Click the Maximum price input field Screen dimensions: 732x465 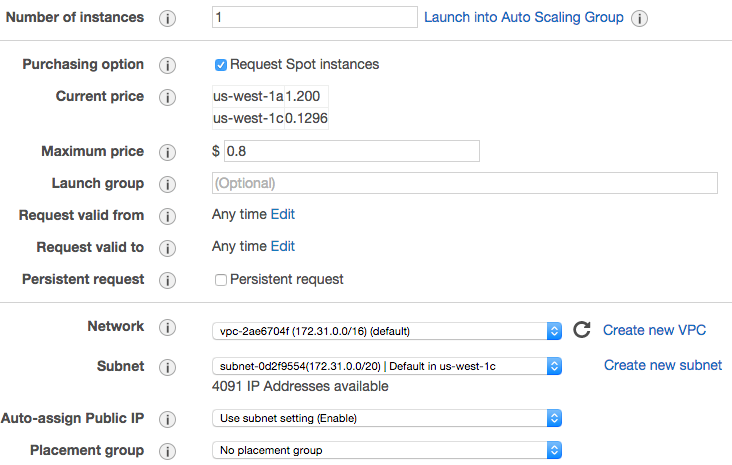click(x=352, y=151)
